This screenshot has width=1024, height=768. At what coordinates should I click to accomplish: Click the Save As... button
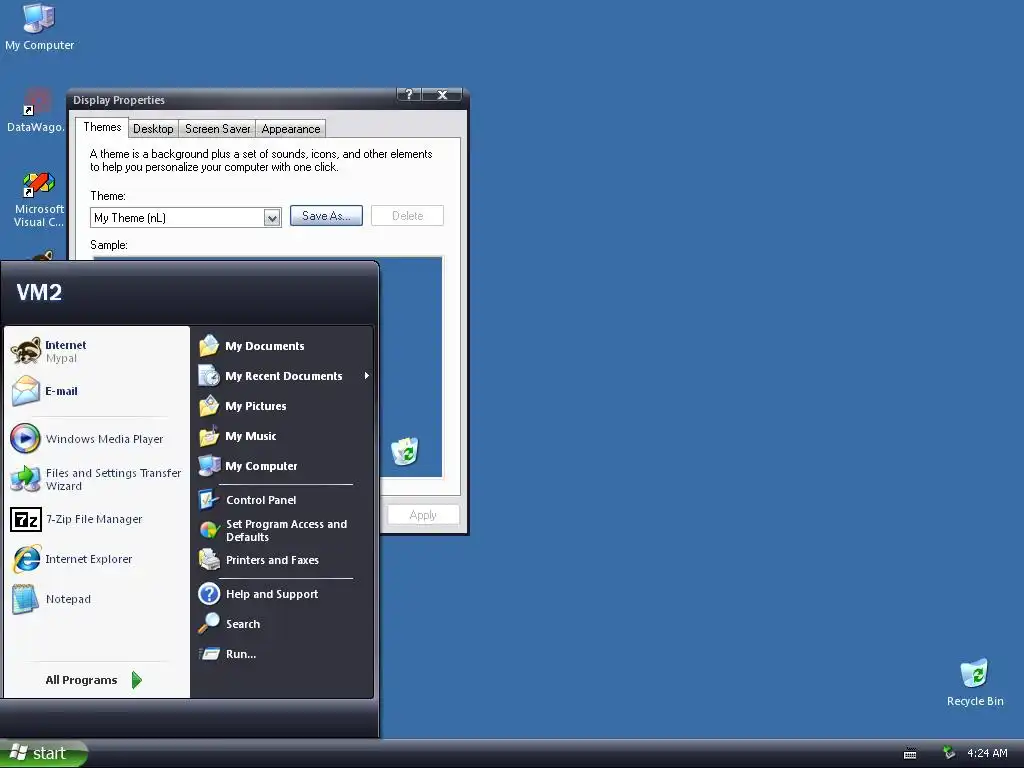click(326, 216)
